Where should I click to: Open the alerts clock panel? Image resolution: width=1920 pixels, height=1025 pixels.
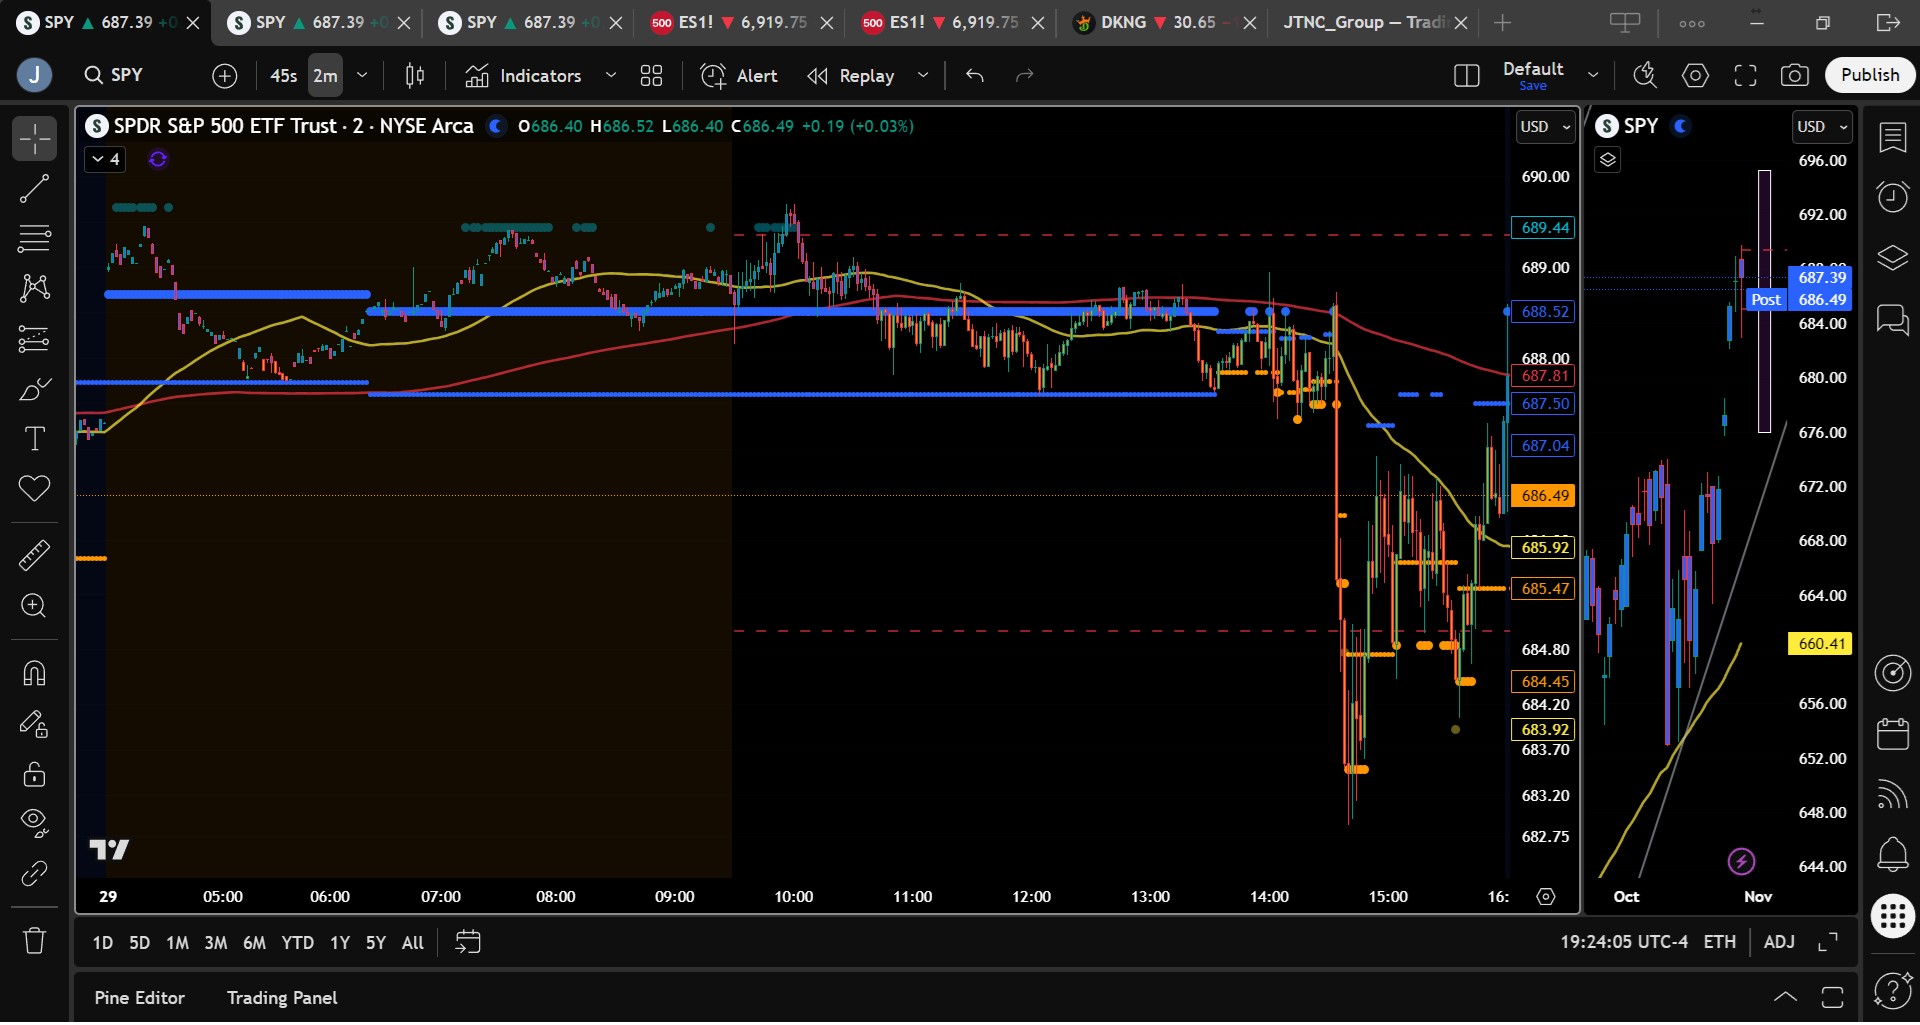coord(1892,197)
